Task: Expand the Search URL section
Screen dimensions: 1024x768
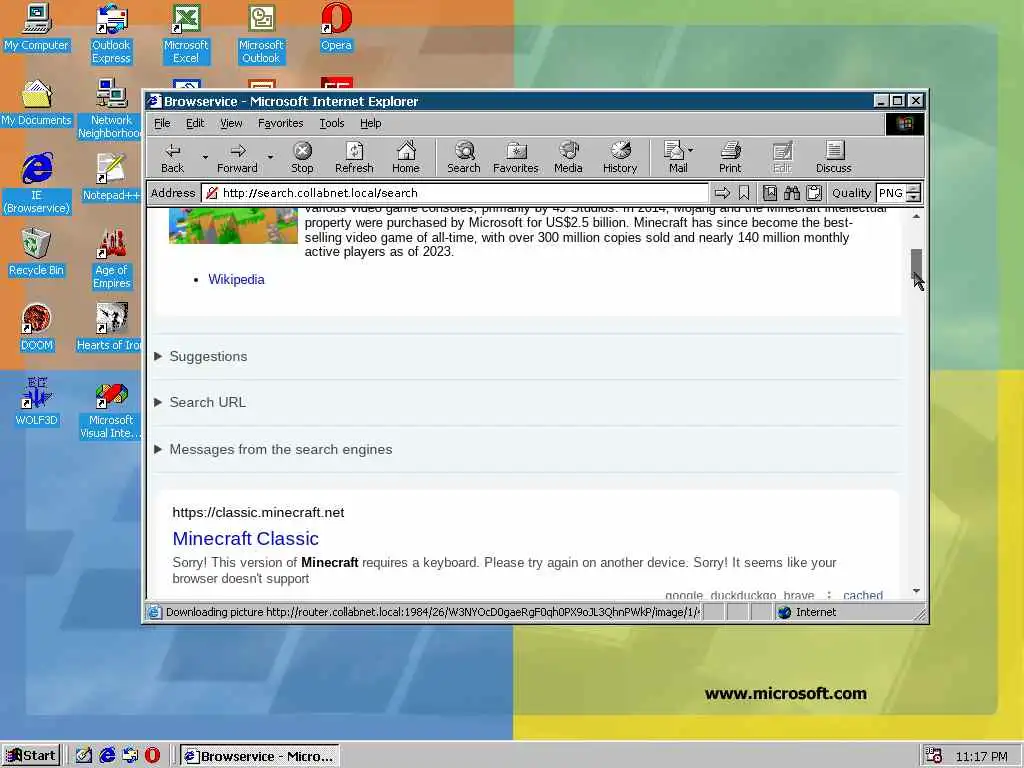Action: [x=200, y=402]
